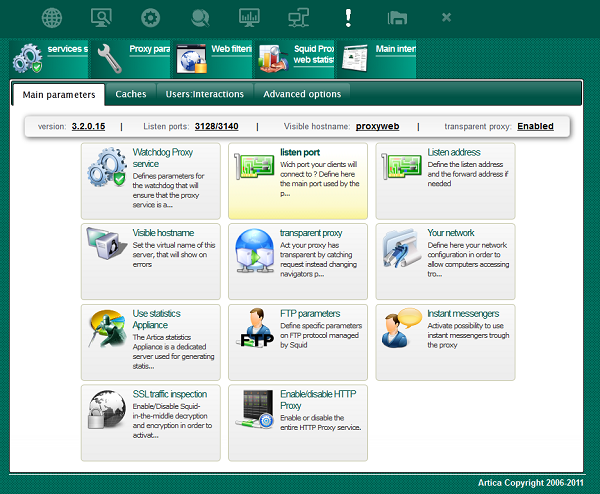Open the 'services s' shortcut label

point(68,49)
